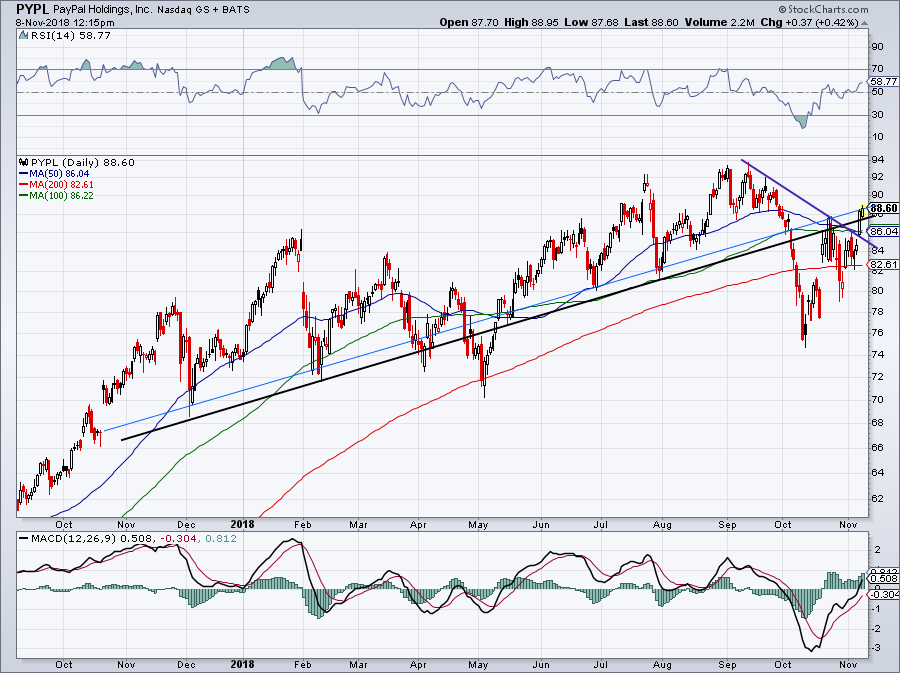
Task: Click Feb on the price panel date axis
Action: tap(302, 524)
